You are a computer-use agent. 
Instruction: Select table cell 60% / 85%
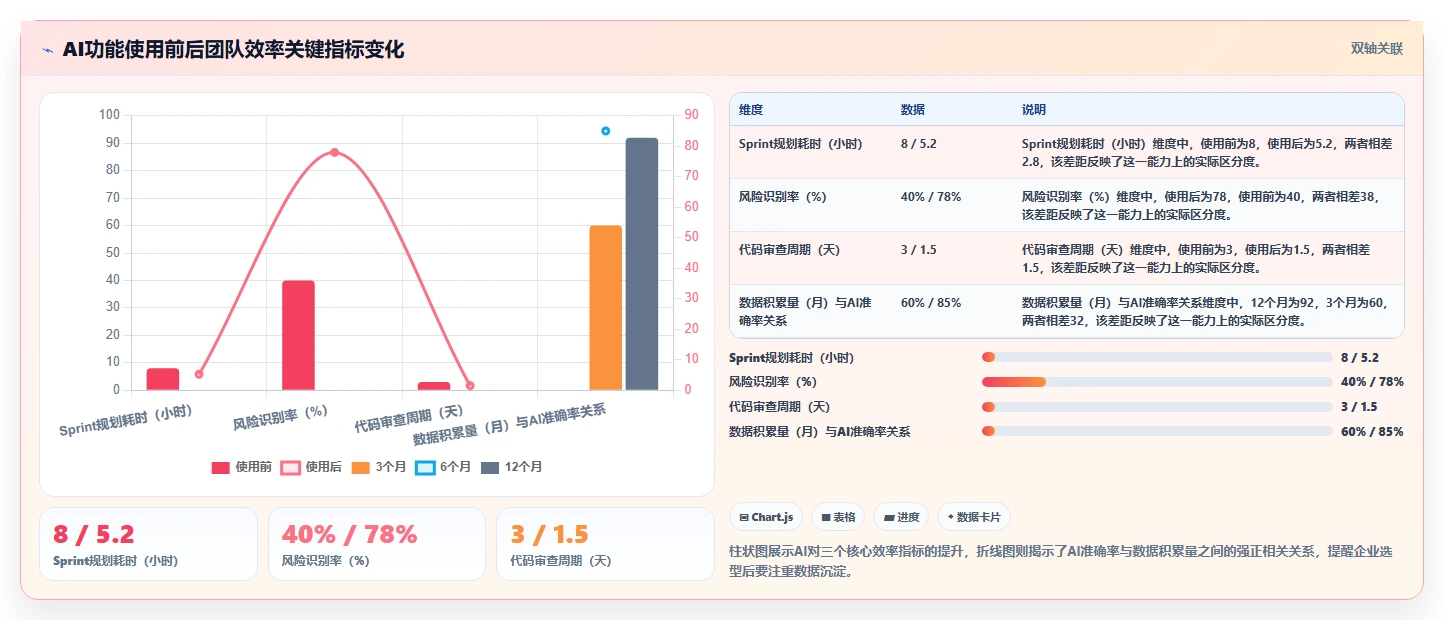coord(931,303)
